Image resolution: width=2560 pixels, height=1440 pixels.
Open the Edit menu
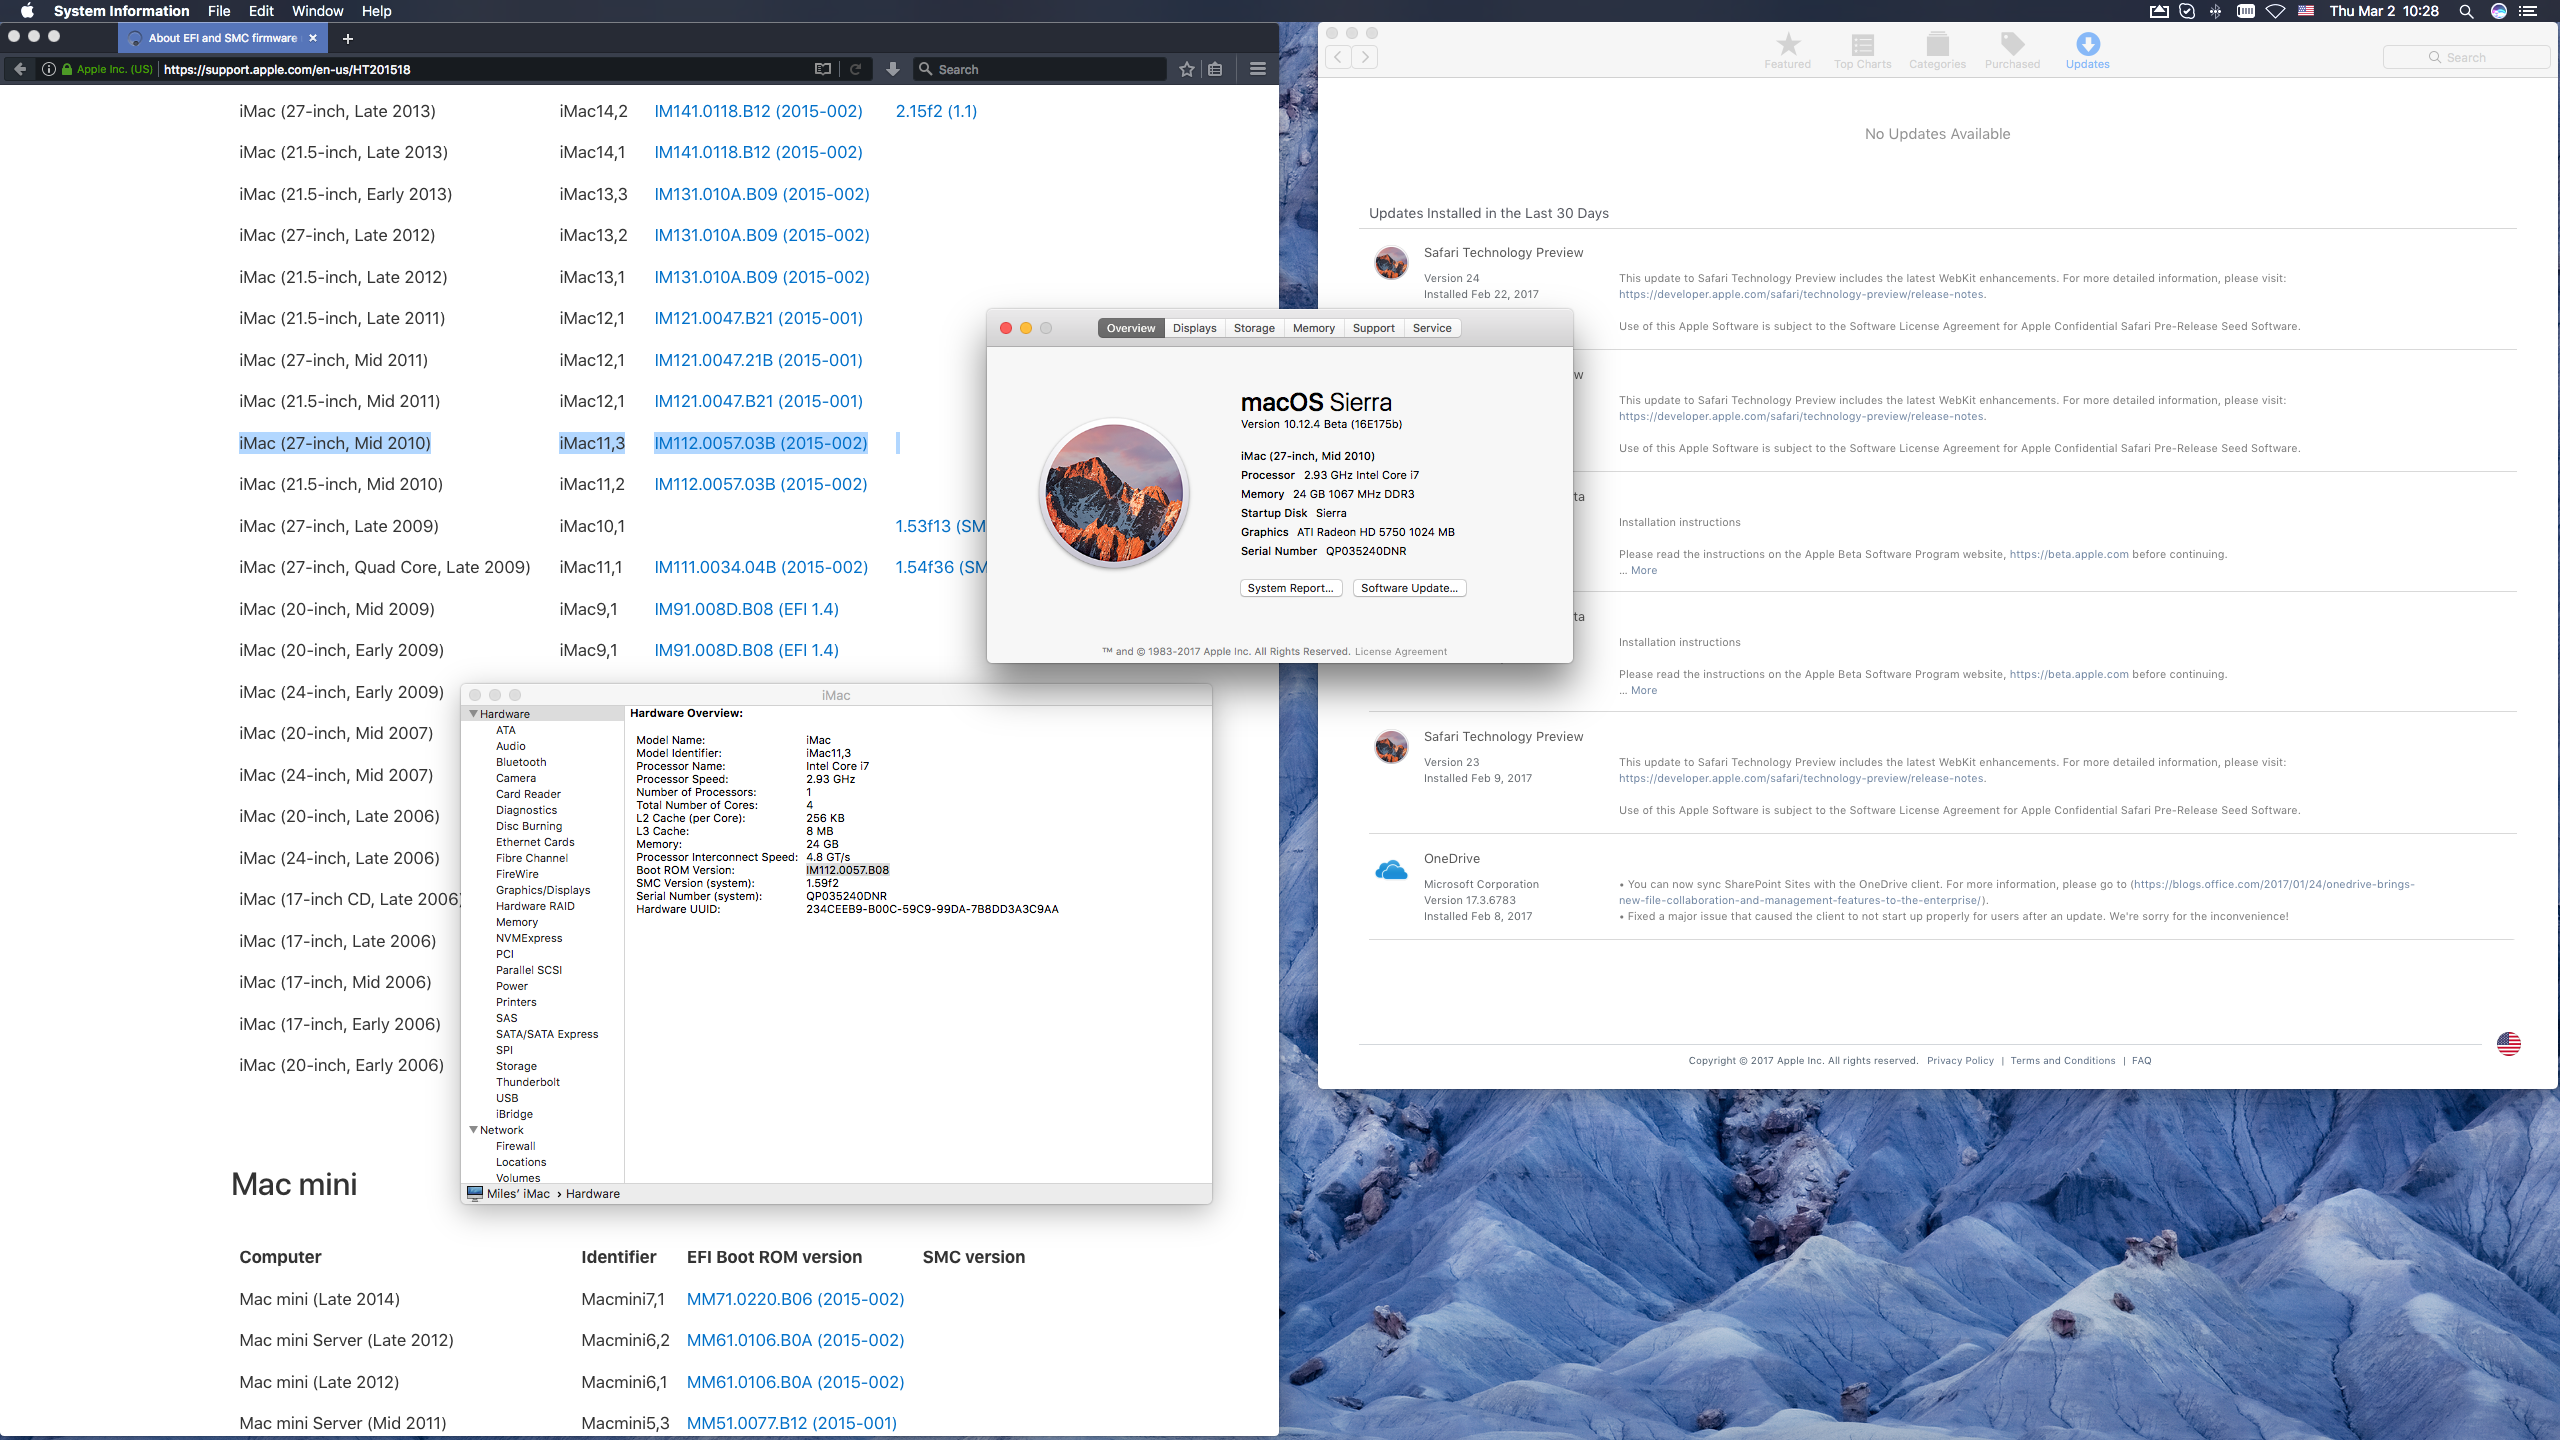[261, 11]
